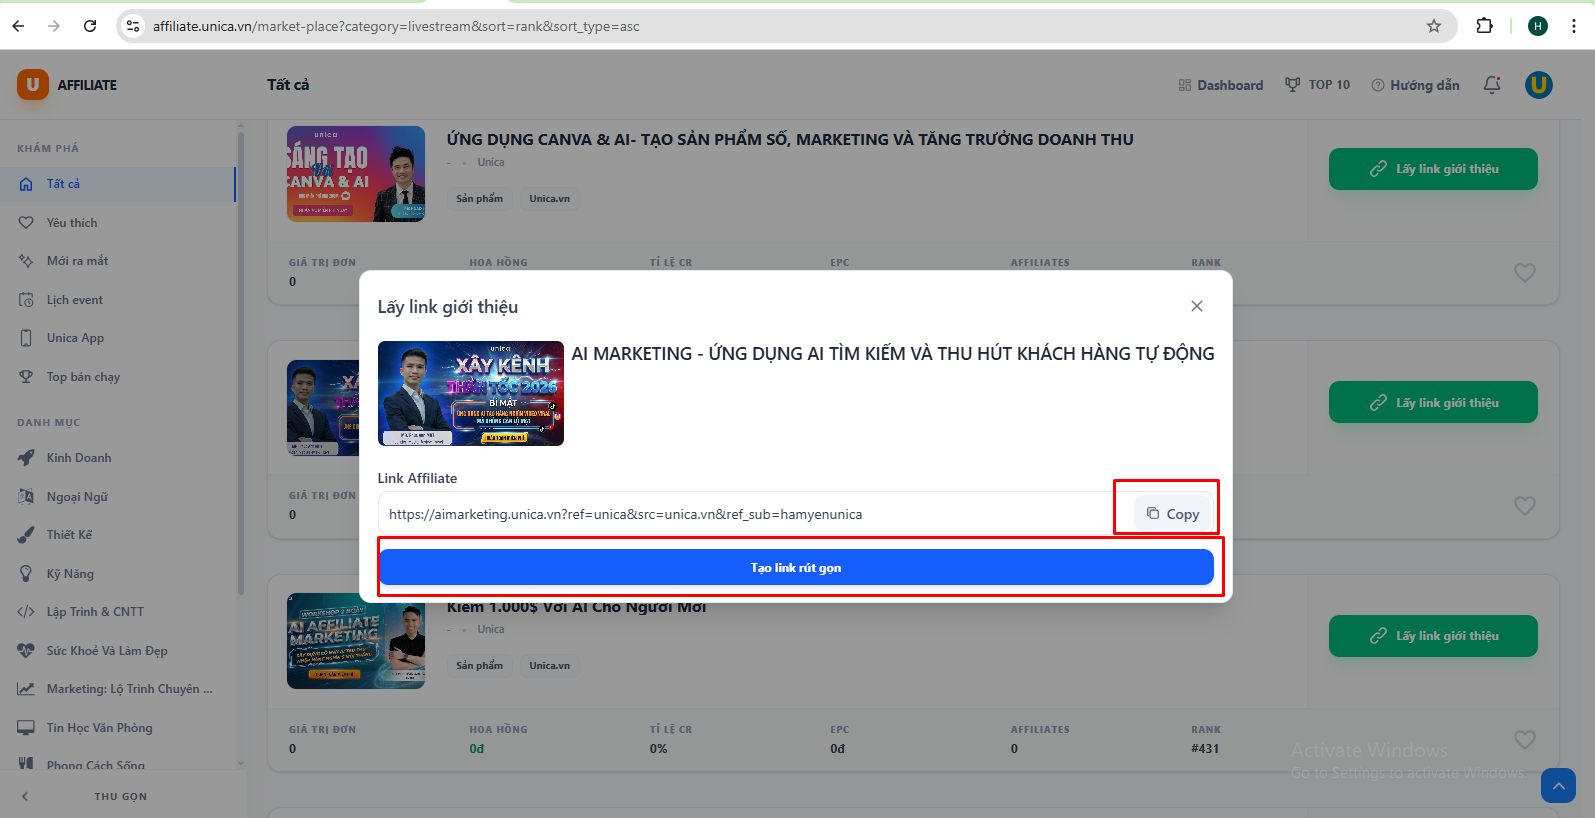Open the TOP 10 leaderboard
This screenshot has width=1595, height=818.
click(1317, 85)
